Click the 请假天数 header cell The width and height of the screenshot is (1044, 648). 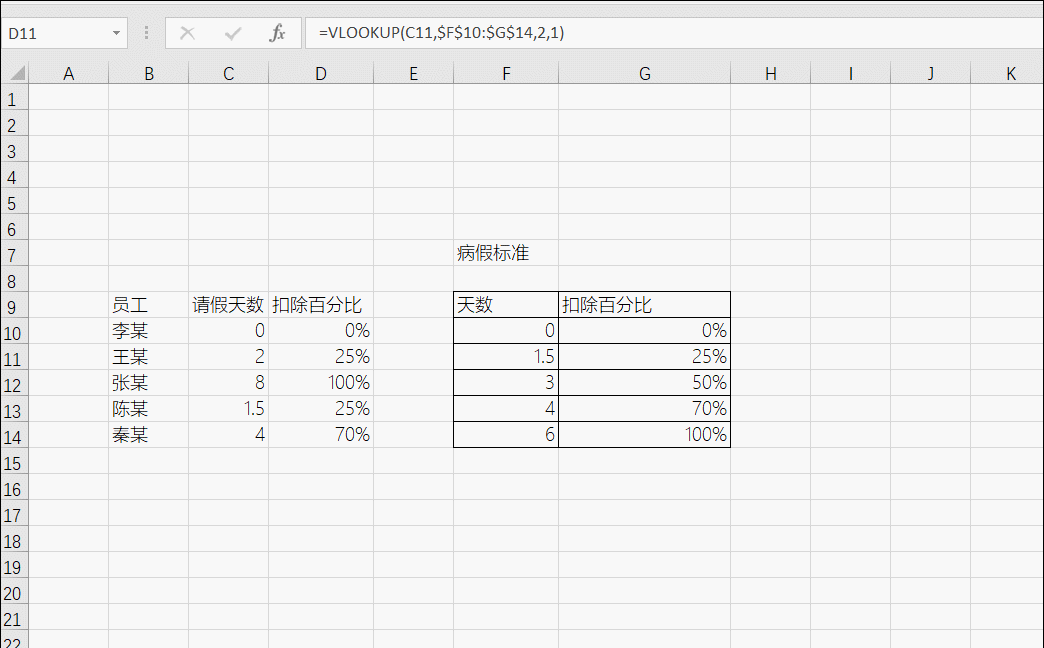(228, 305)
